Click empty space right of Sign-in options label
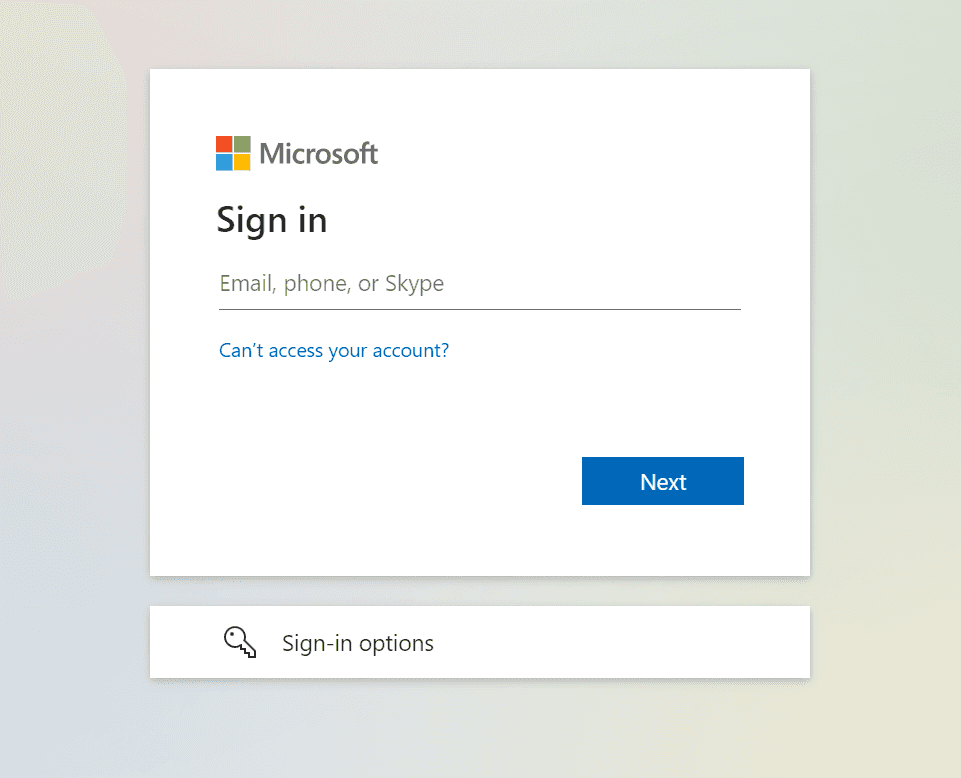This screenshot has width=961, height=778. (x=613, y=643)
